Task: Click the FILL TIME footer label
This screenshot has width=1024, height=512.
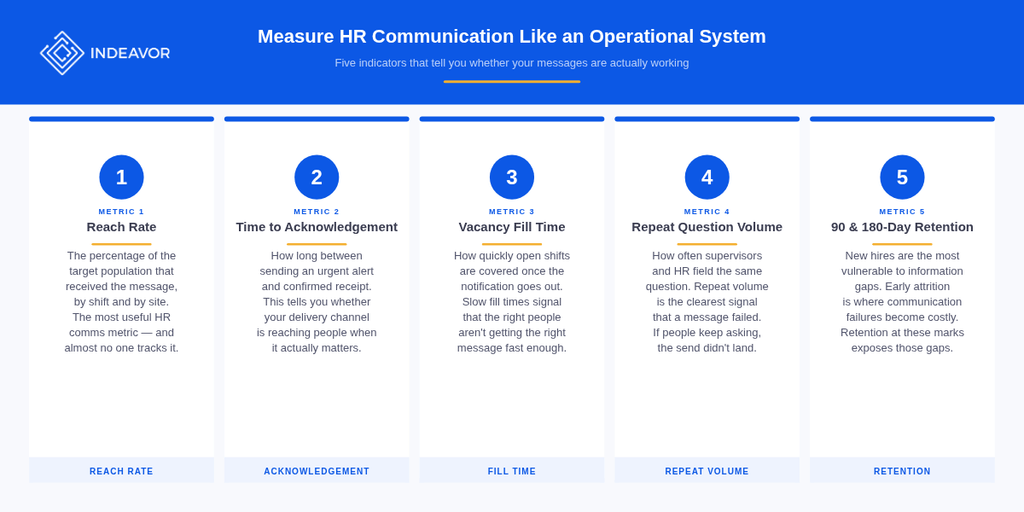Action: pyautogui.click(x=512, y=471)
